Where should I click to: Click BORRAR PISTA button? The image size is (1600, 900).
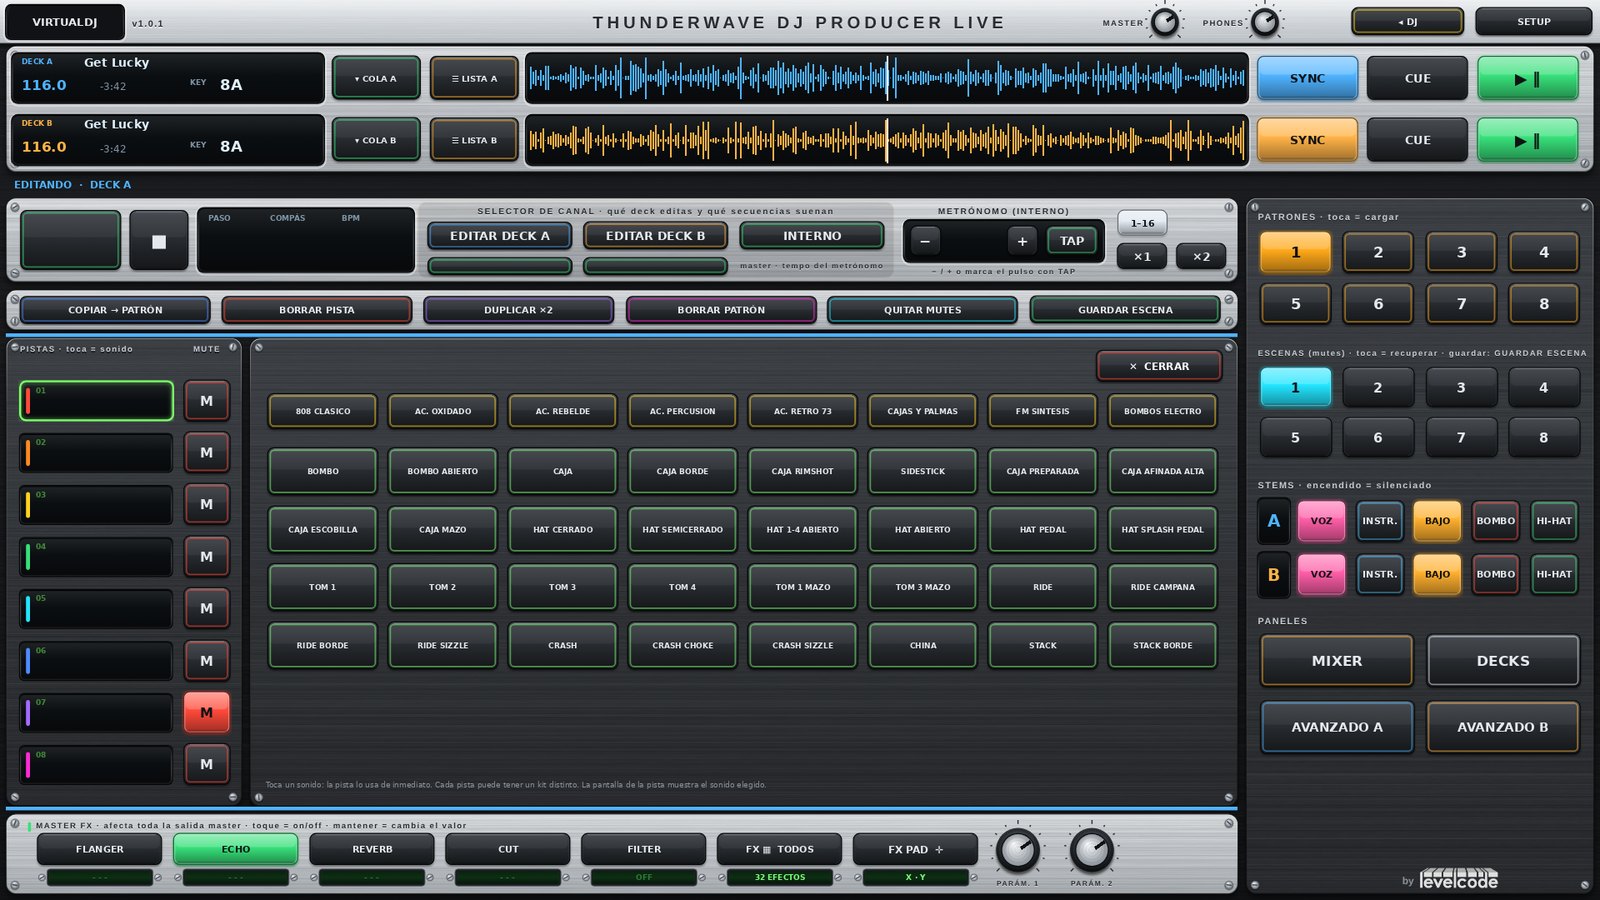[317, 310]
